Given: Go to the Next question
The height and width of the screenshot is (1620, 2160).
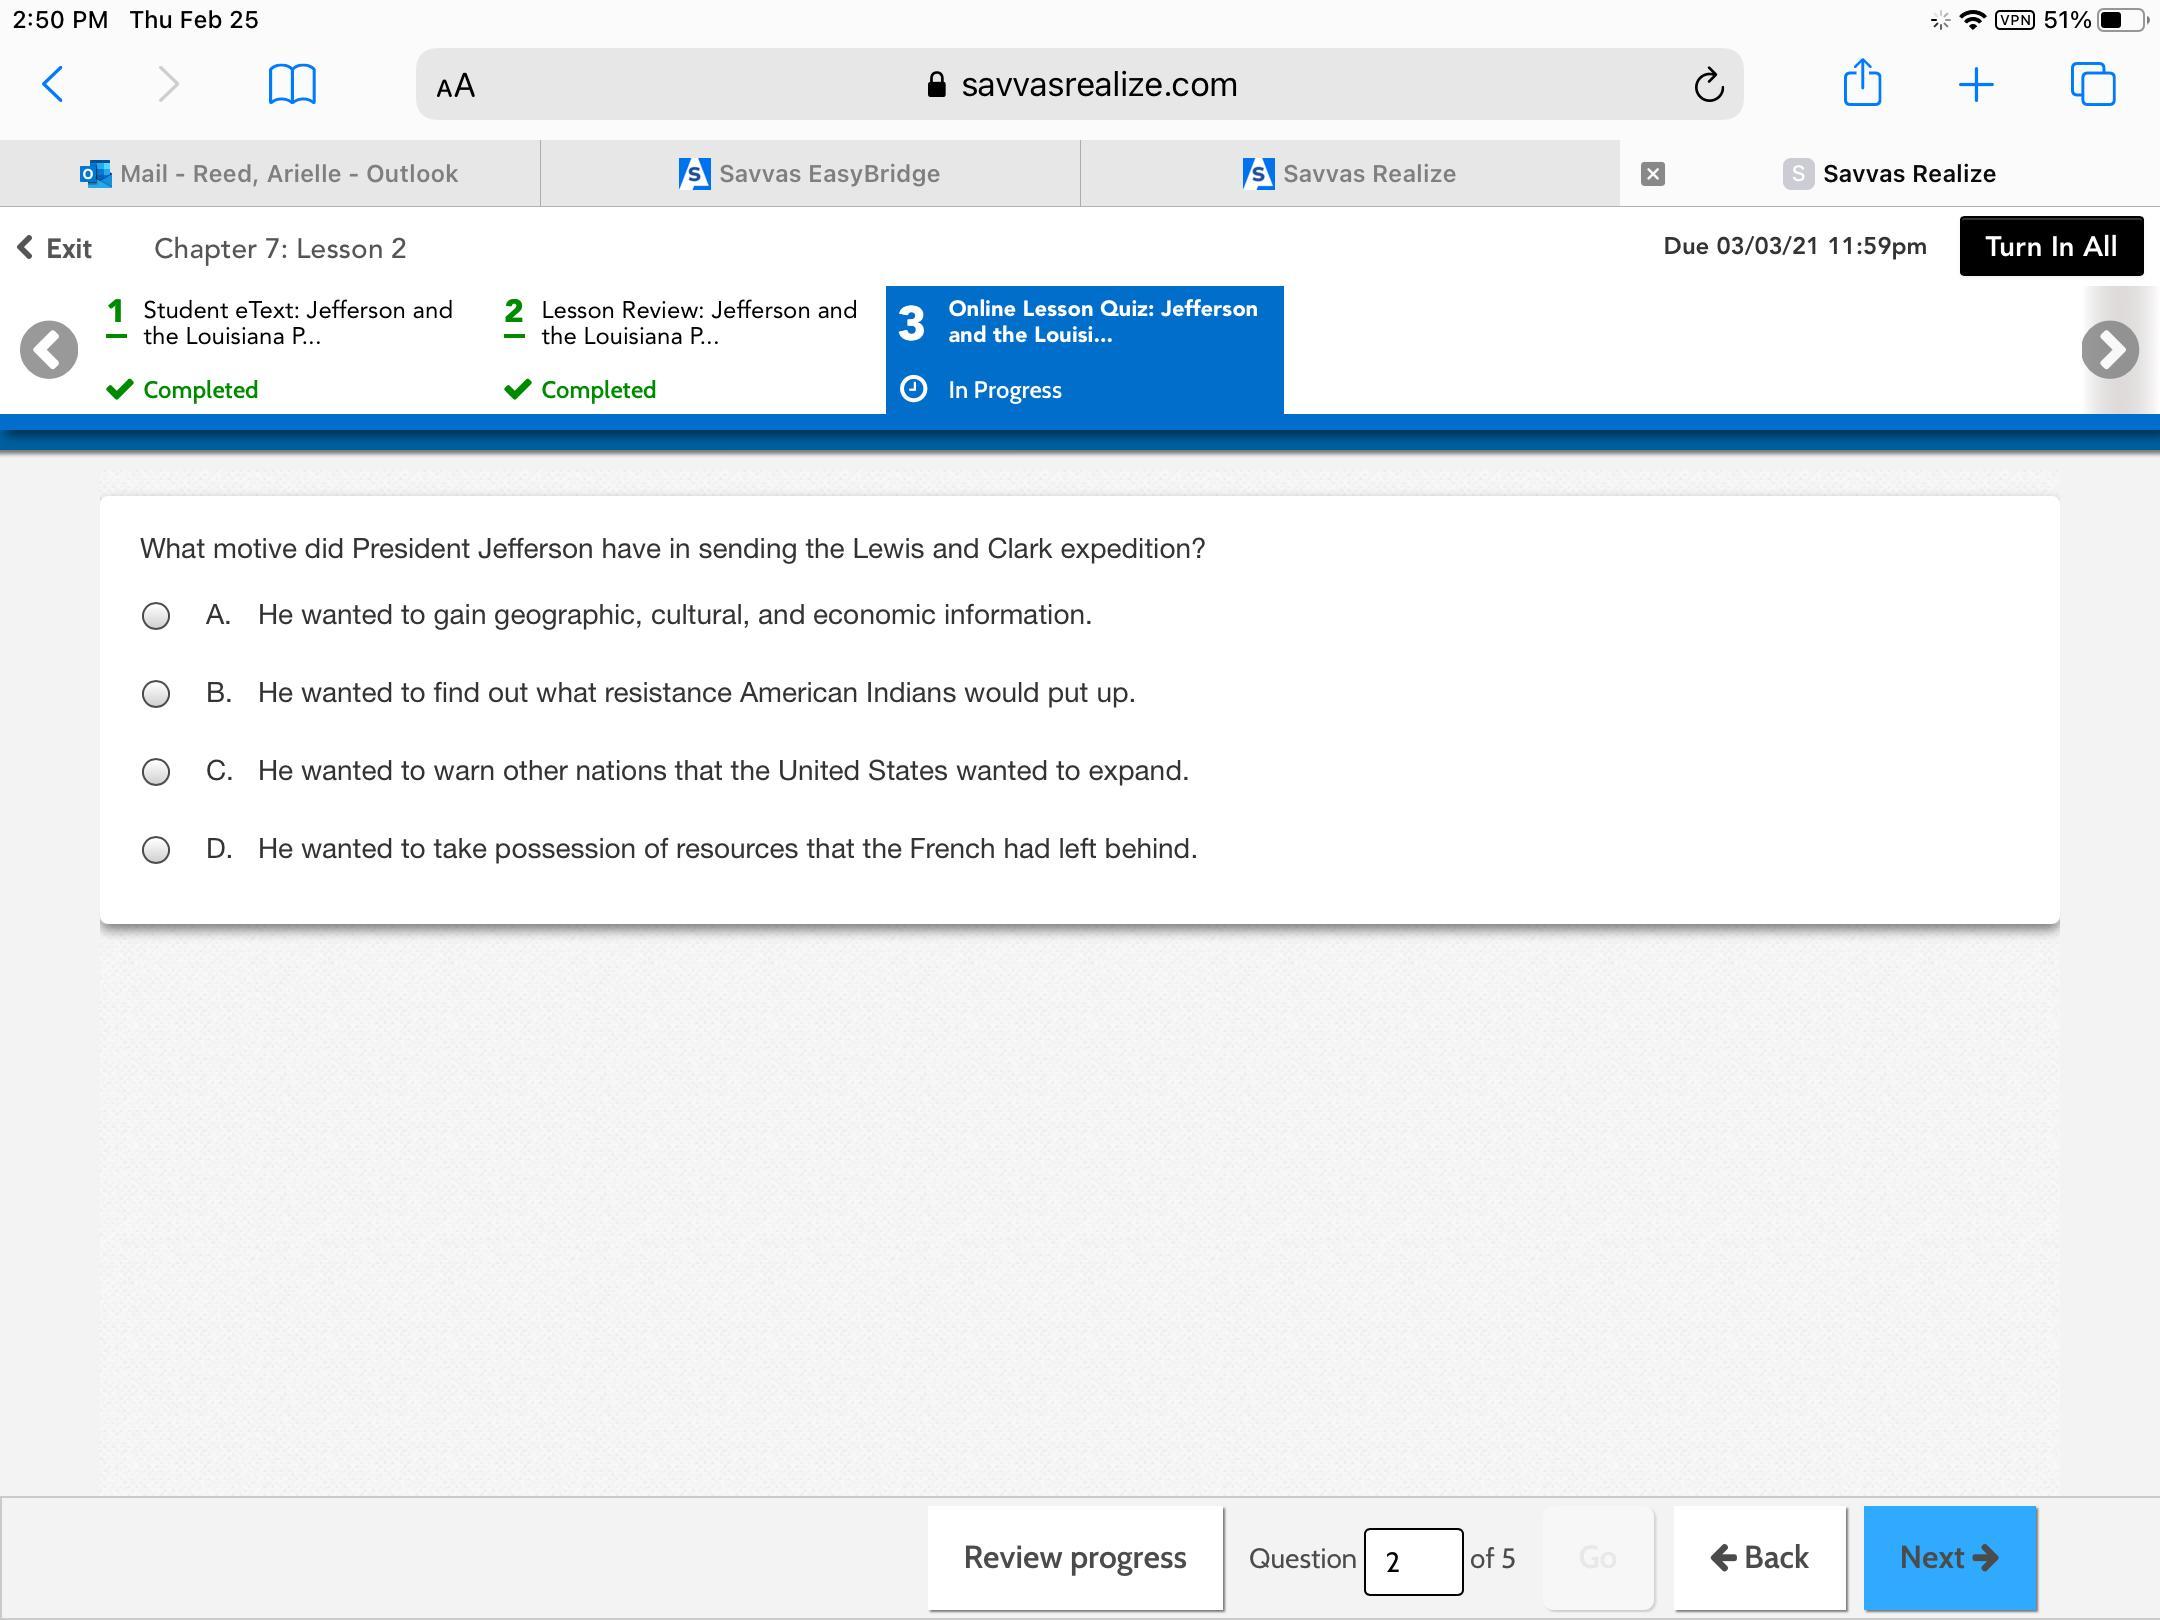Looking at the screenshot, I should click(x=1949, y=1558).
